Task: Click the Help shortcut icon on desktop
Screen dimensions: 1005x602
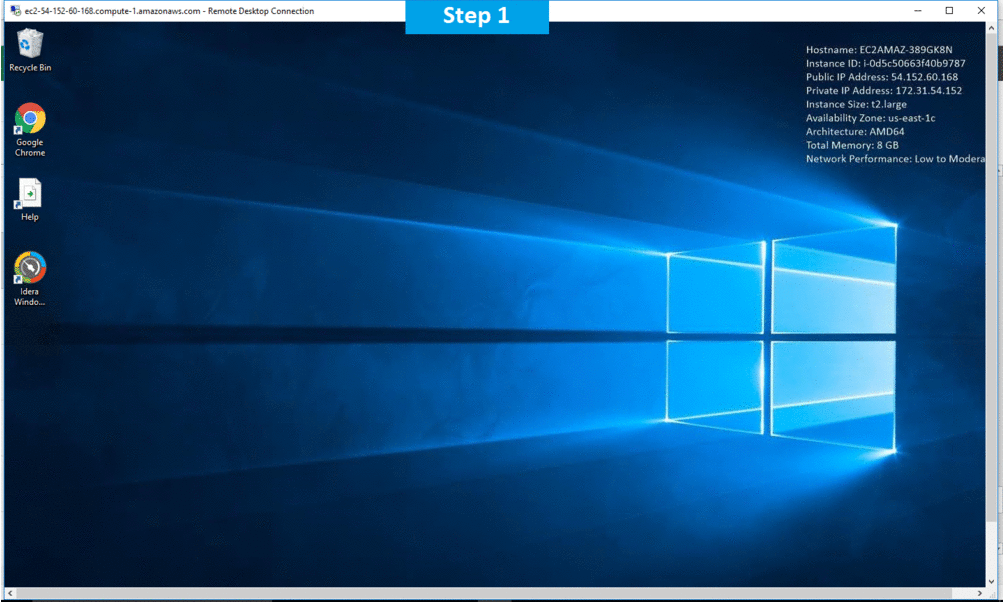Action: click(30, 194)
